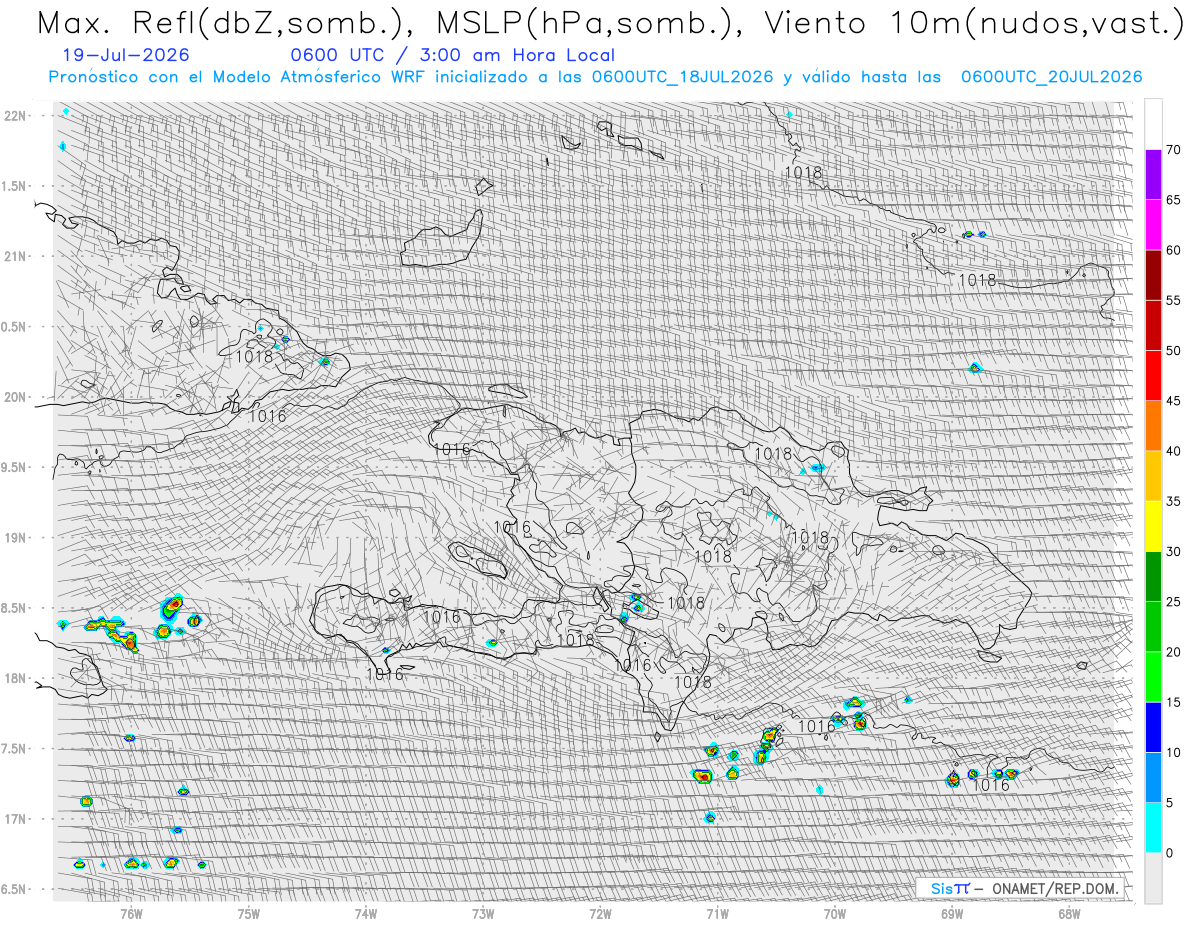Click the colorbar label 25

click(x=1174, y=602)
